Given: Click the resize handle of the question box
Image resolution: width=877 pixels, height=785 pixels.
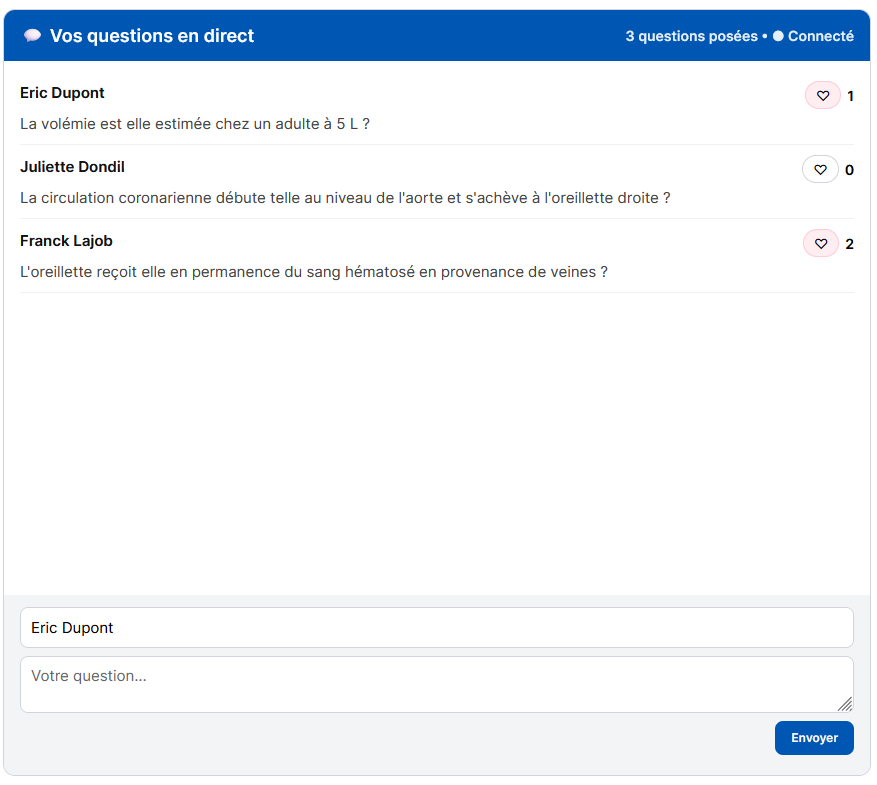Looking at the screenshot, I should tap(844, 704).
